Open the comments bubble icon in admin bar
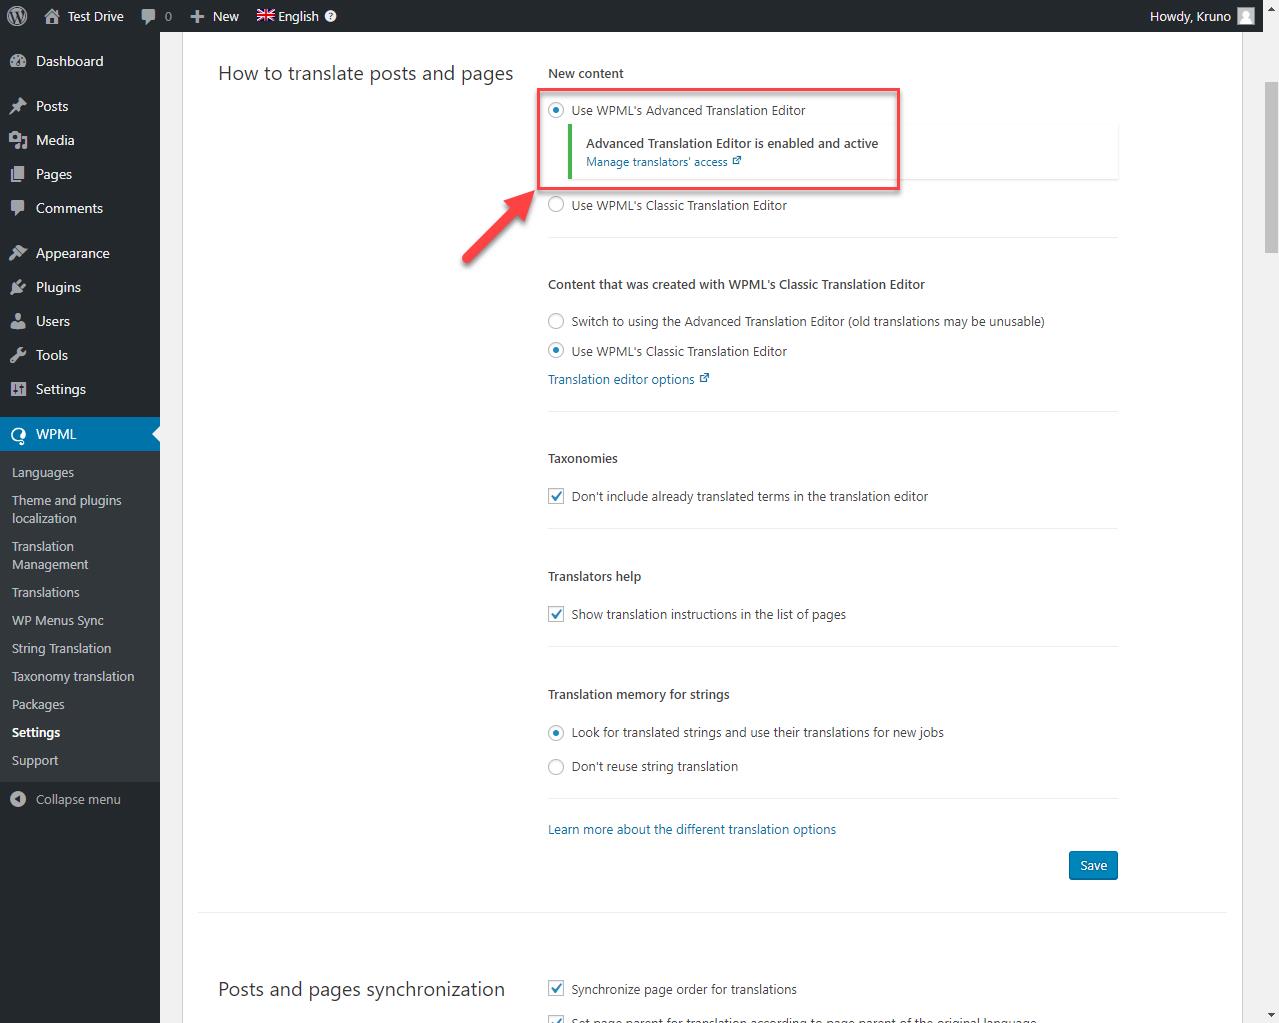Image resolution: width=1279 pixels, height=1023 pixels. [148, 16]
